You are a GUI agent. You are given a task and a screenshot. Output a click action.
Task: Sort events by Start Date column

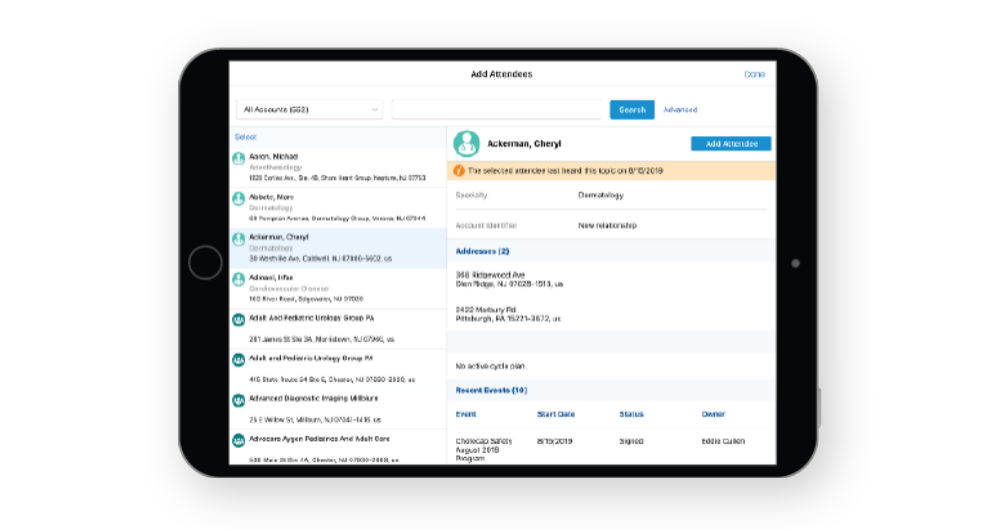click(554, 413)
